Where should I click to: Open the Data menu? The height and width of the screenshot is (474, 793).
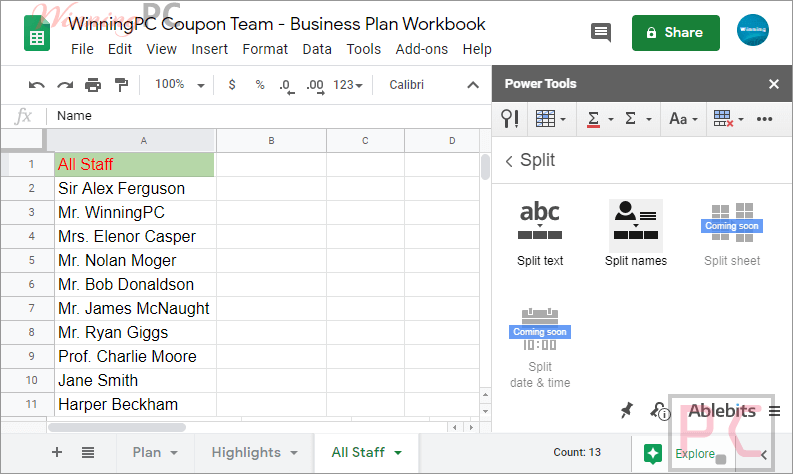(317, 49)
